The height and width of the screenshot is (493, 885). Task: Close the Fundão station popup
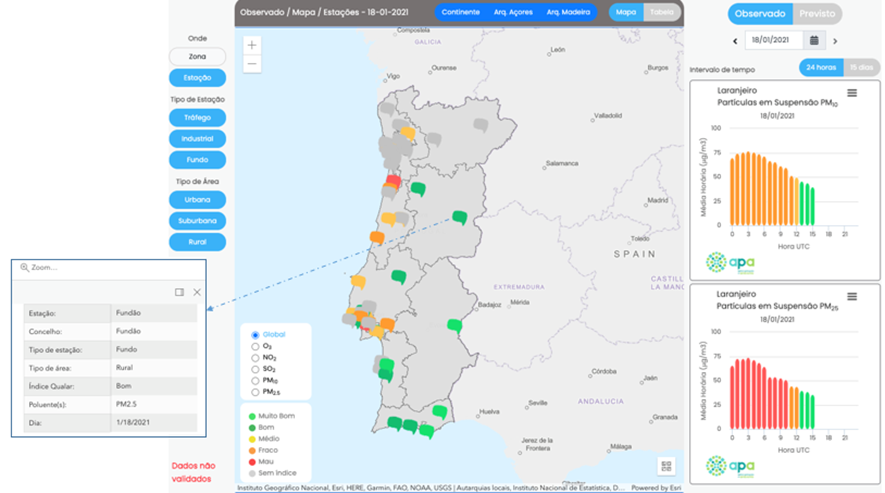[197, 292]
